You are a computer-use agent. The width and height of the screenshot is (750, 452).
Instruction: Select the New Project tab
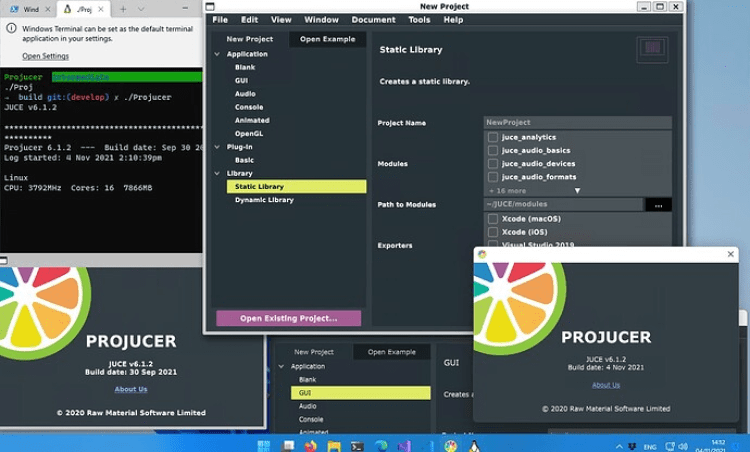(250, 39)
